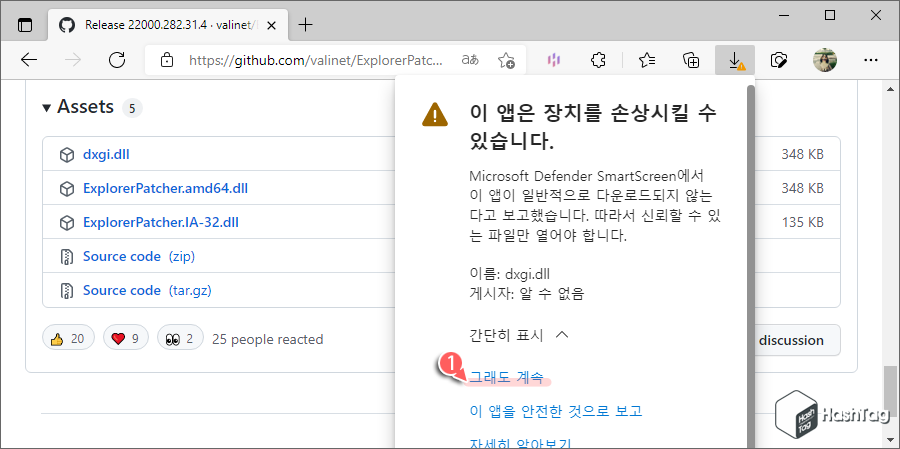Select the Release 22000.282.31.4 tab

pyautogui.click(x=169, y=25)
